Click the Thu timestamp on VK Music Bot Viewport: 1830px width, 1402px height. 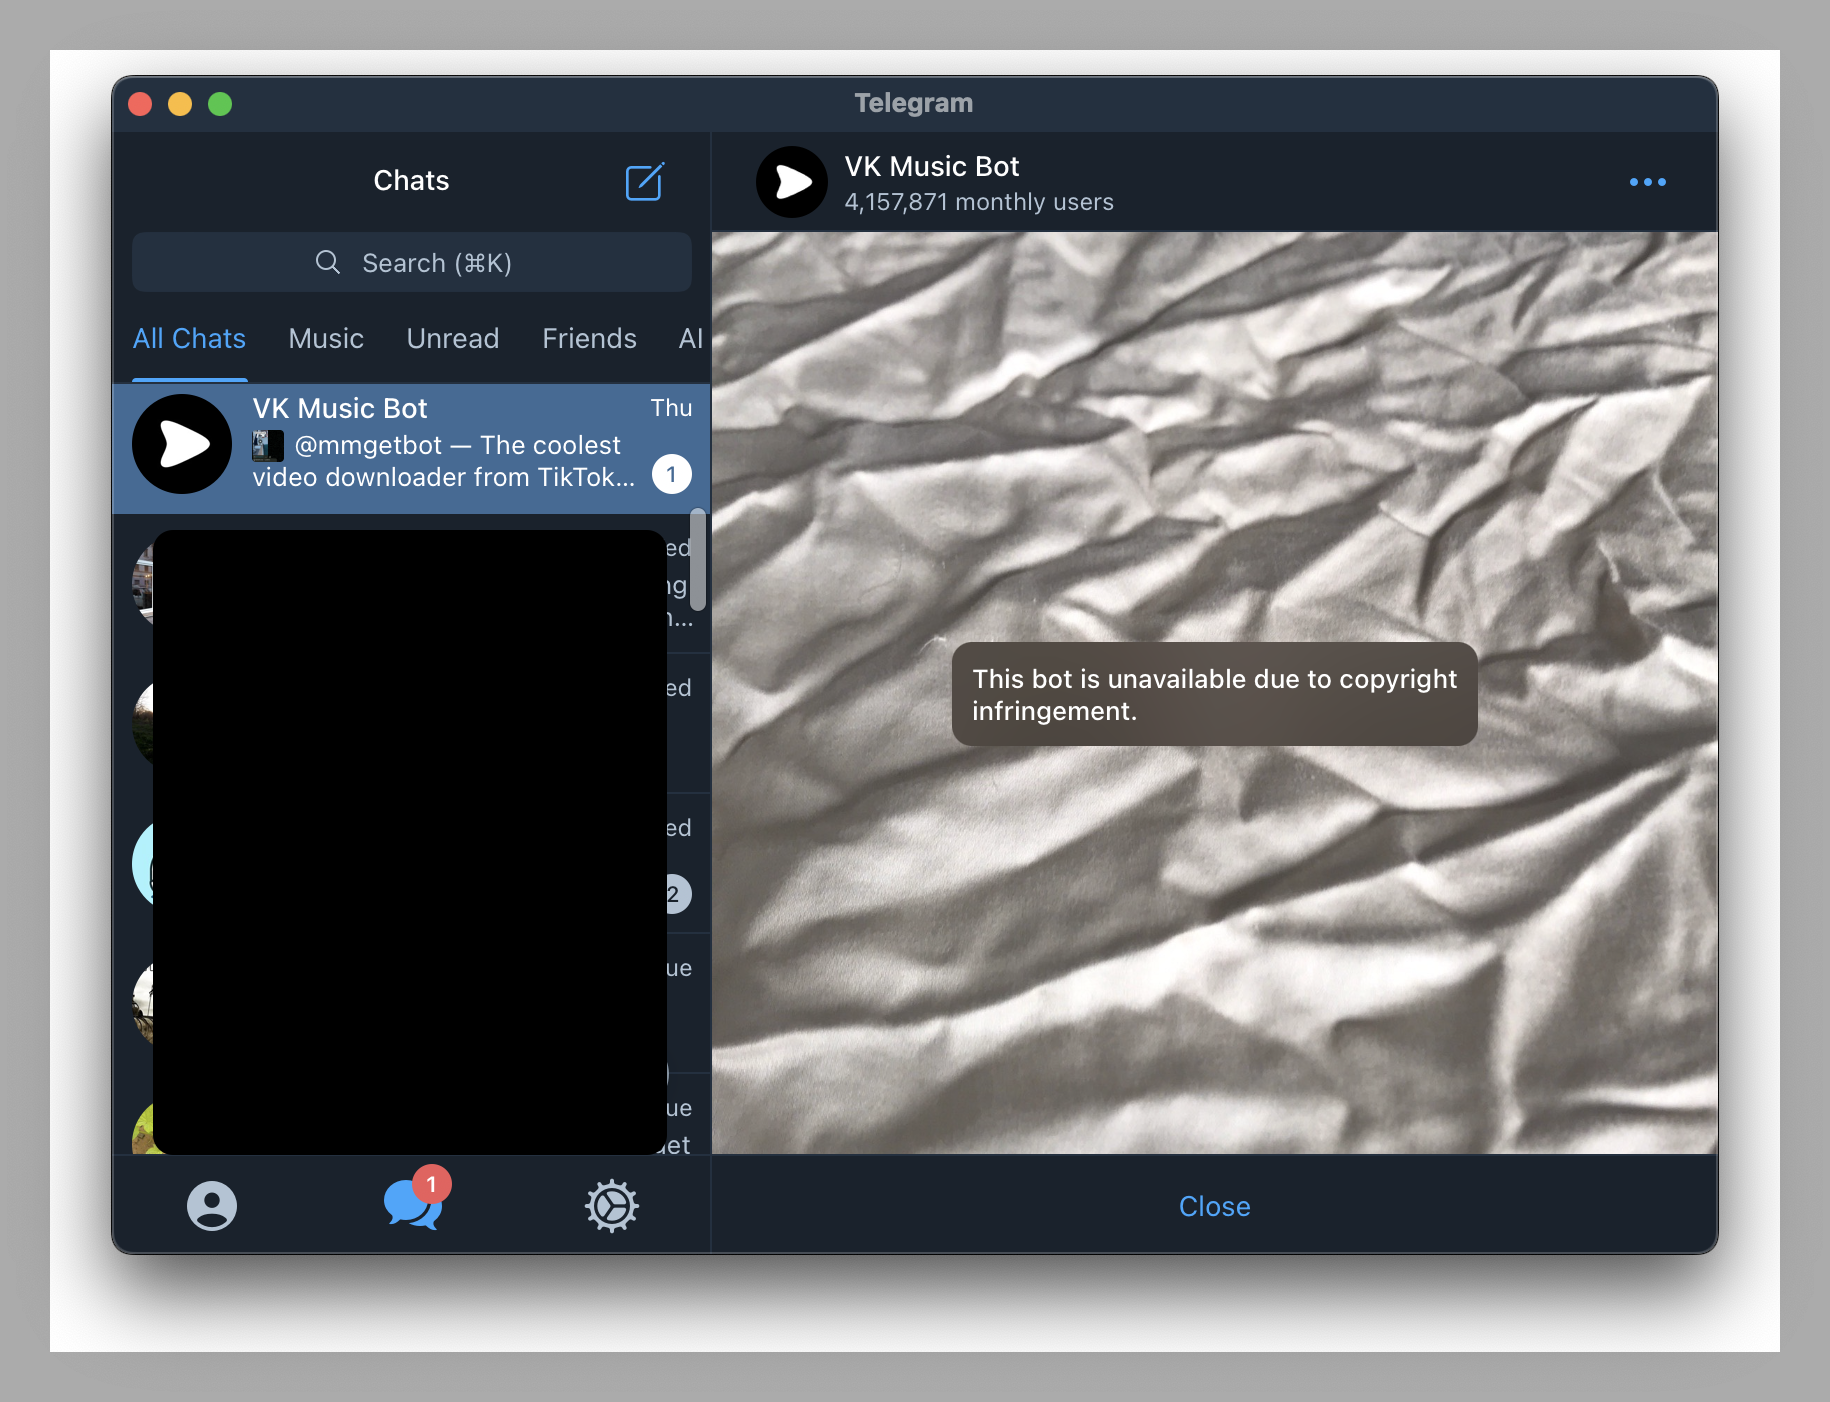pyautogui.click(x=671, y=408)
